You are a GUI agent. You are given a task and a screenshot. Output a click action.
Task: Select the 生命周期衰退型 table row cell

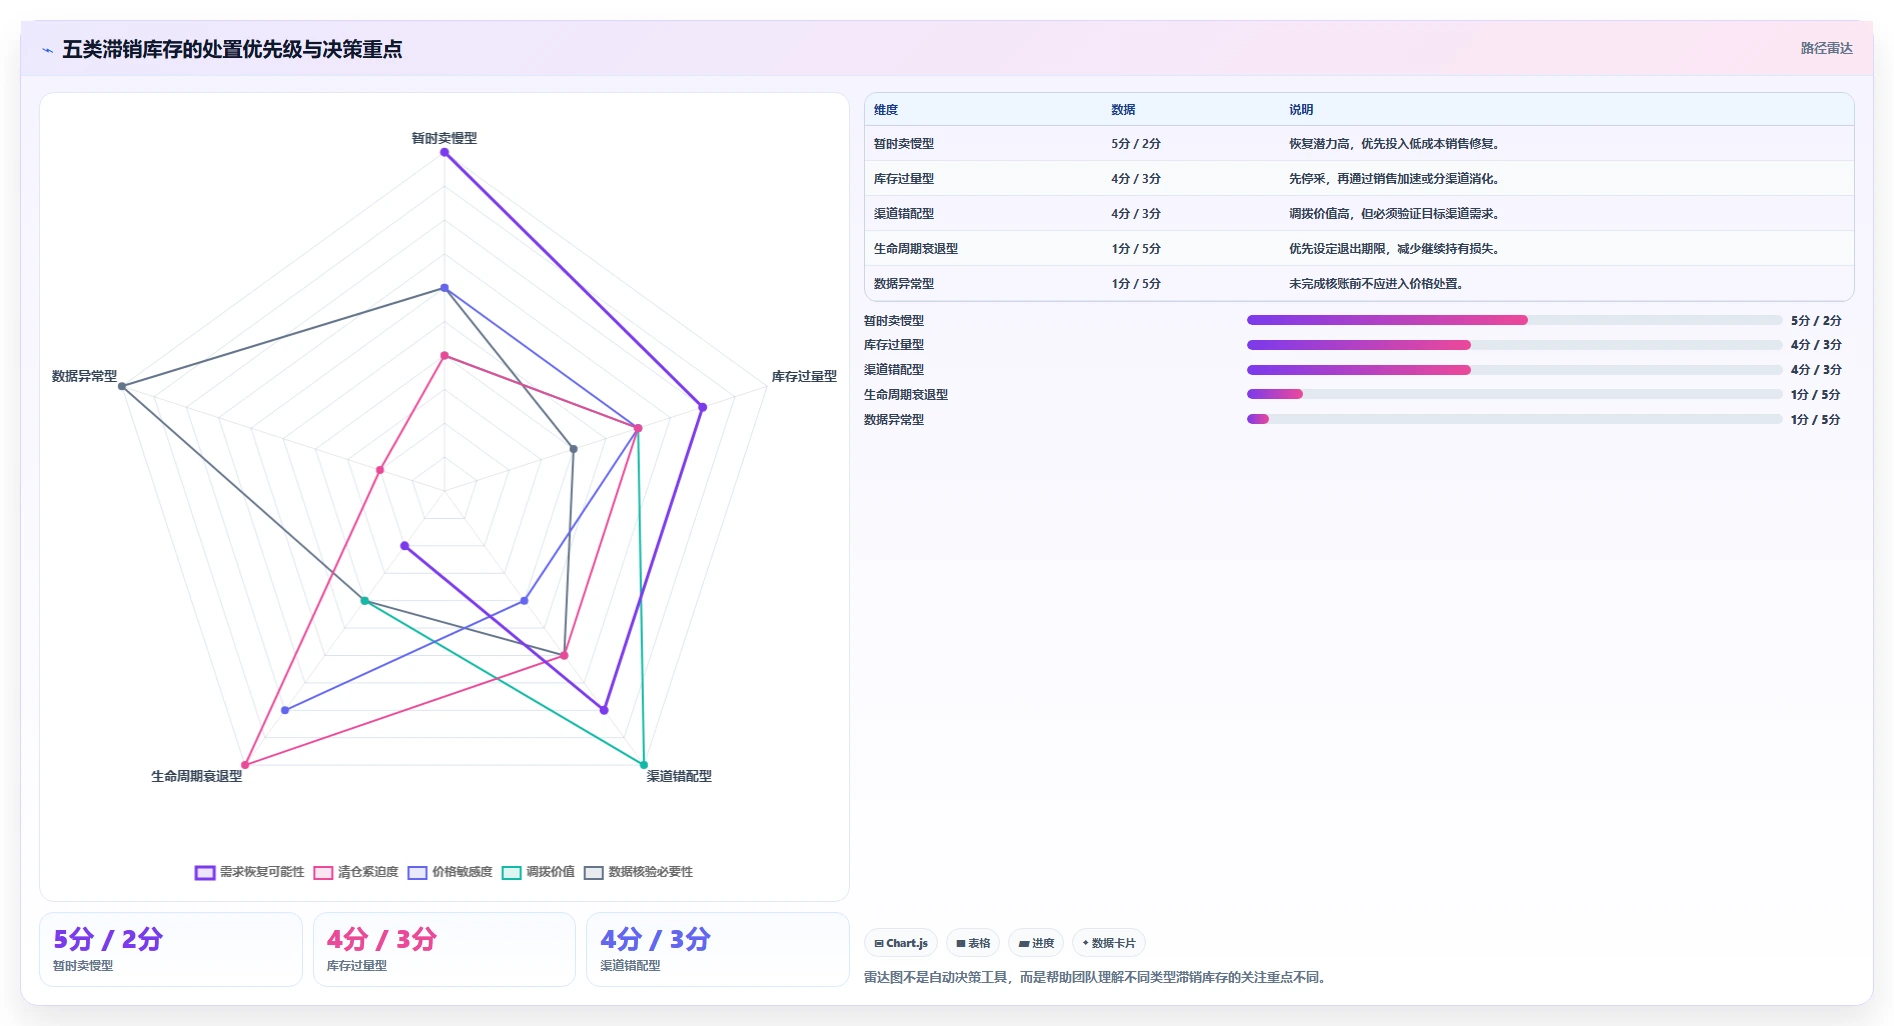click(916, 249)
